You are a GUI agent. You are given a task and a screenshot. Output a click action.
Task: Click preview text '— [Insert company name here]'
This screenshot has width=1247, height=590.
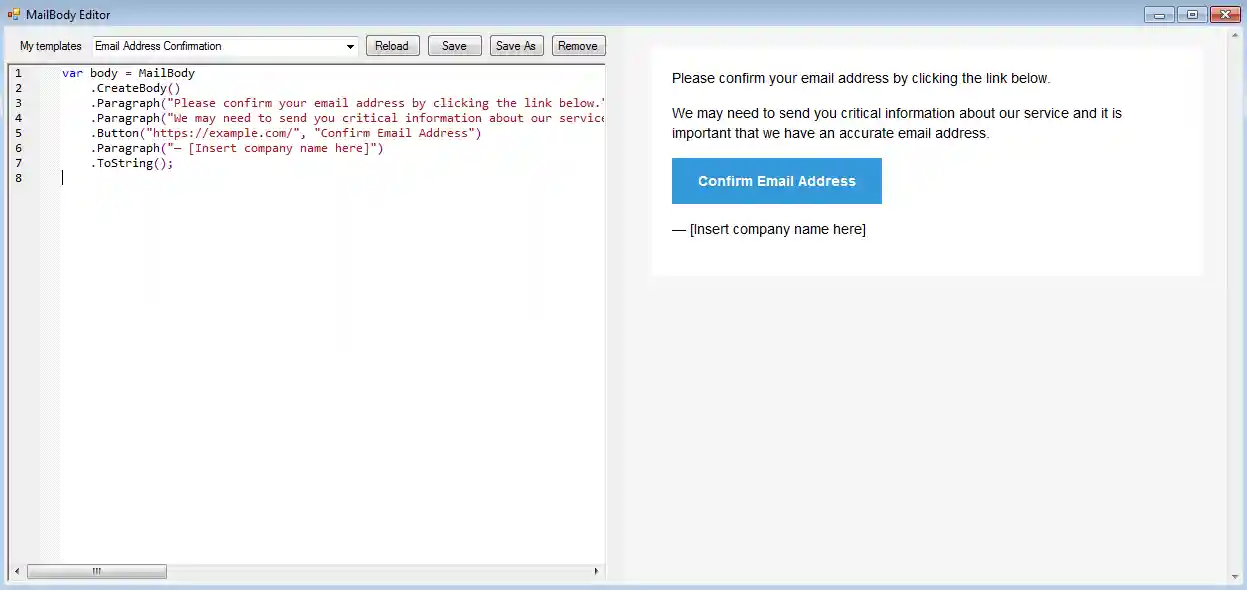pyautogui.click(x=769, y=229)
